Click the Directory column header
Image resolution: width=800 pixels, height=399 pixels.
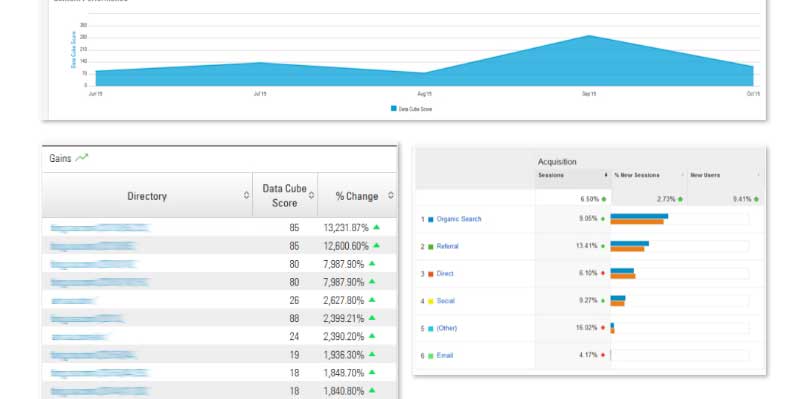pos(147,196)
